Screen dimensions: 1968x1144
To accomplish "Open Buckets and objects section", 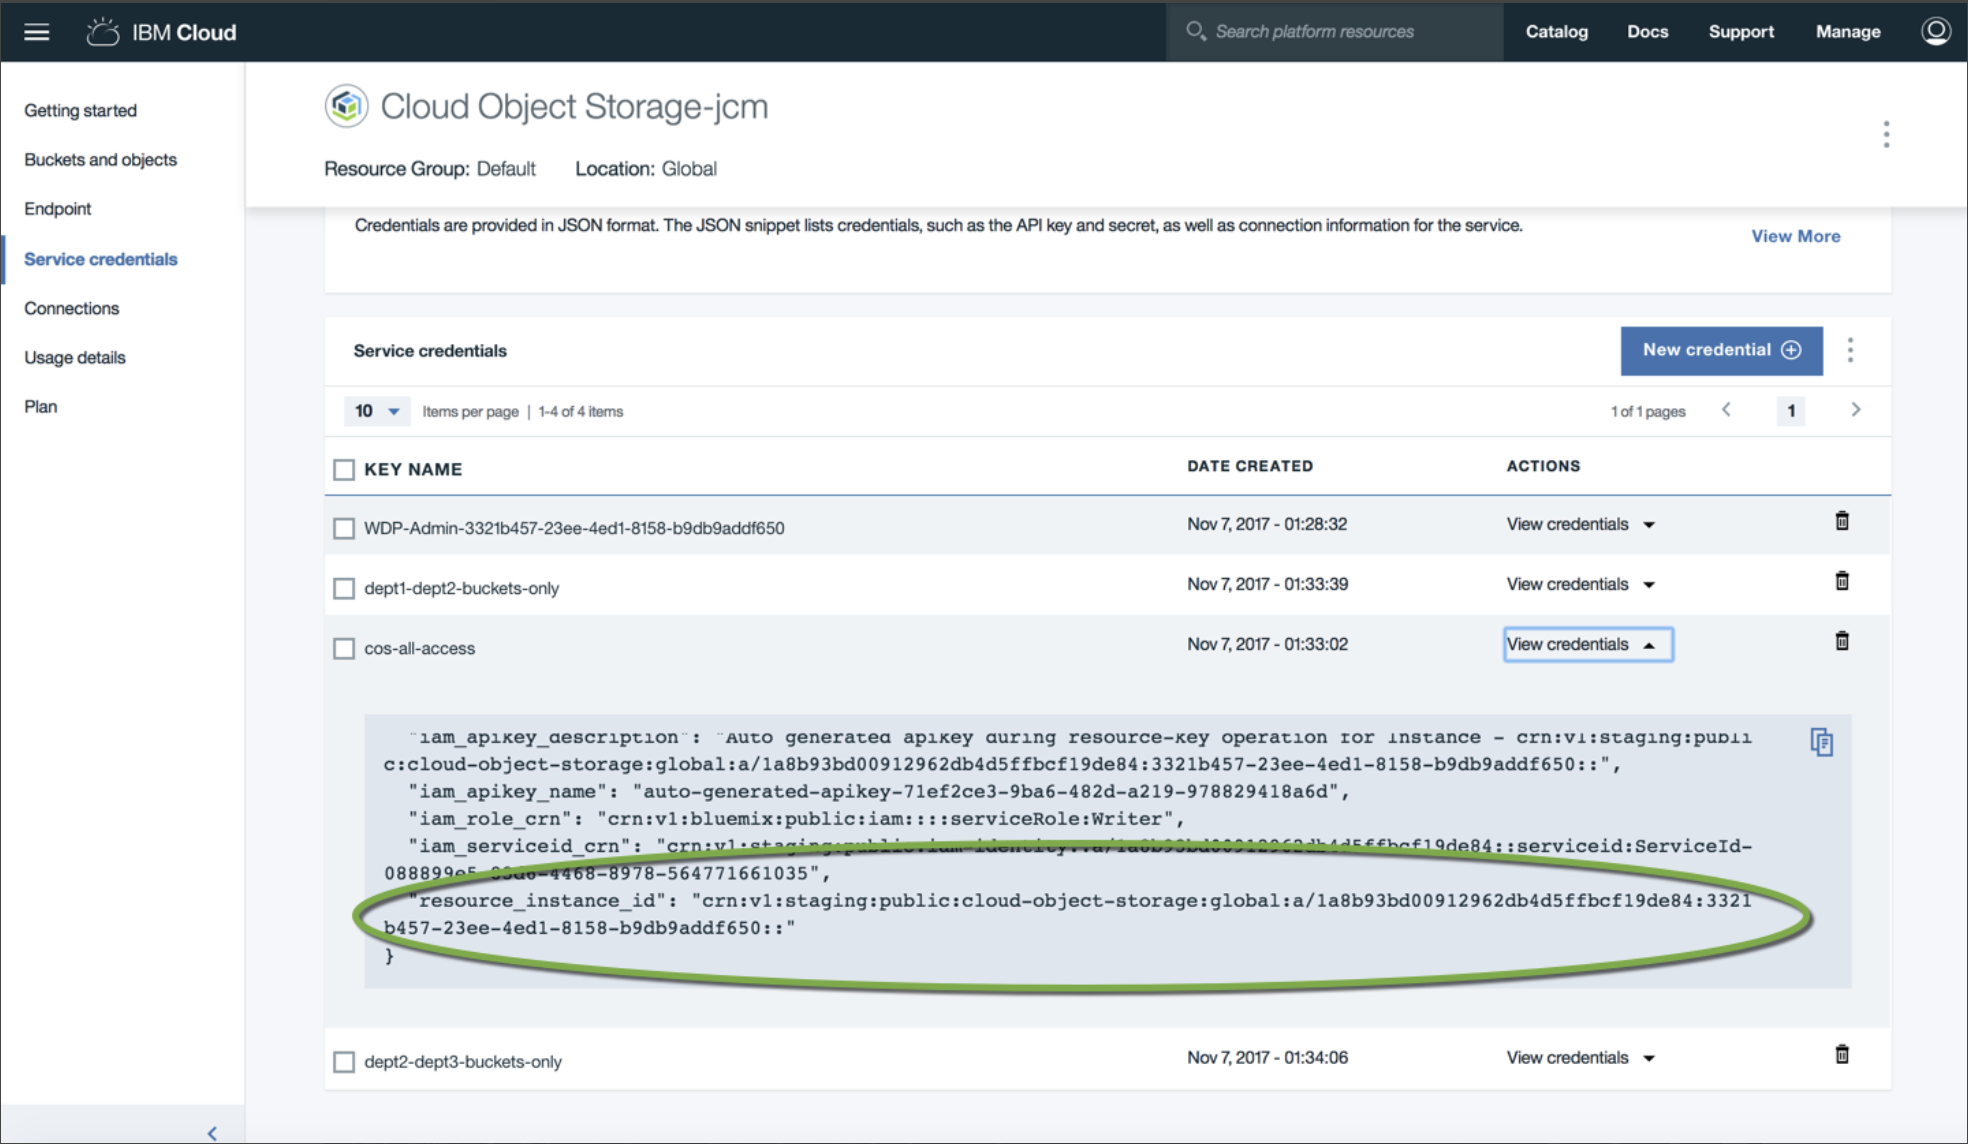I will click(99, 159).
